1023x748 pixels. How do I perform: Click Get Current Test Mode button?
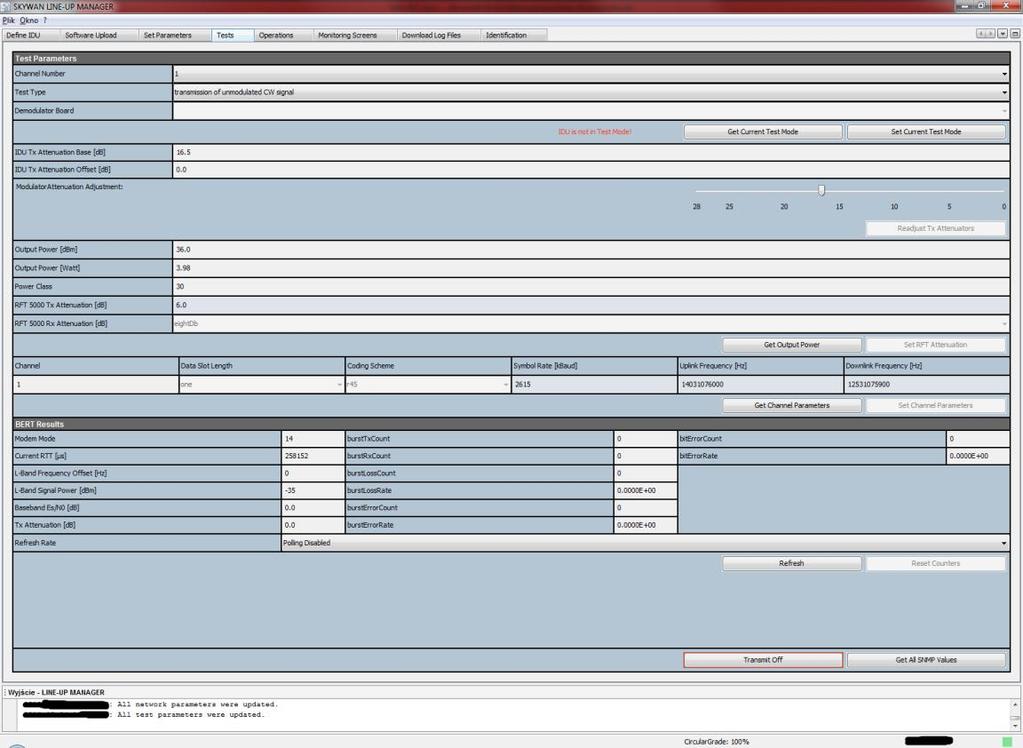click(763, 132)
